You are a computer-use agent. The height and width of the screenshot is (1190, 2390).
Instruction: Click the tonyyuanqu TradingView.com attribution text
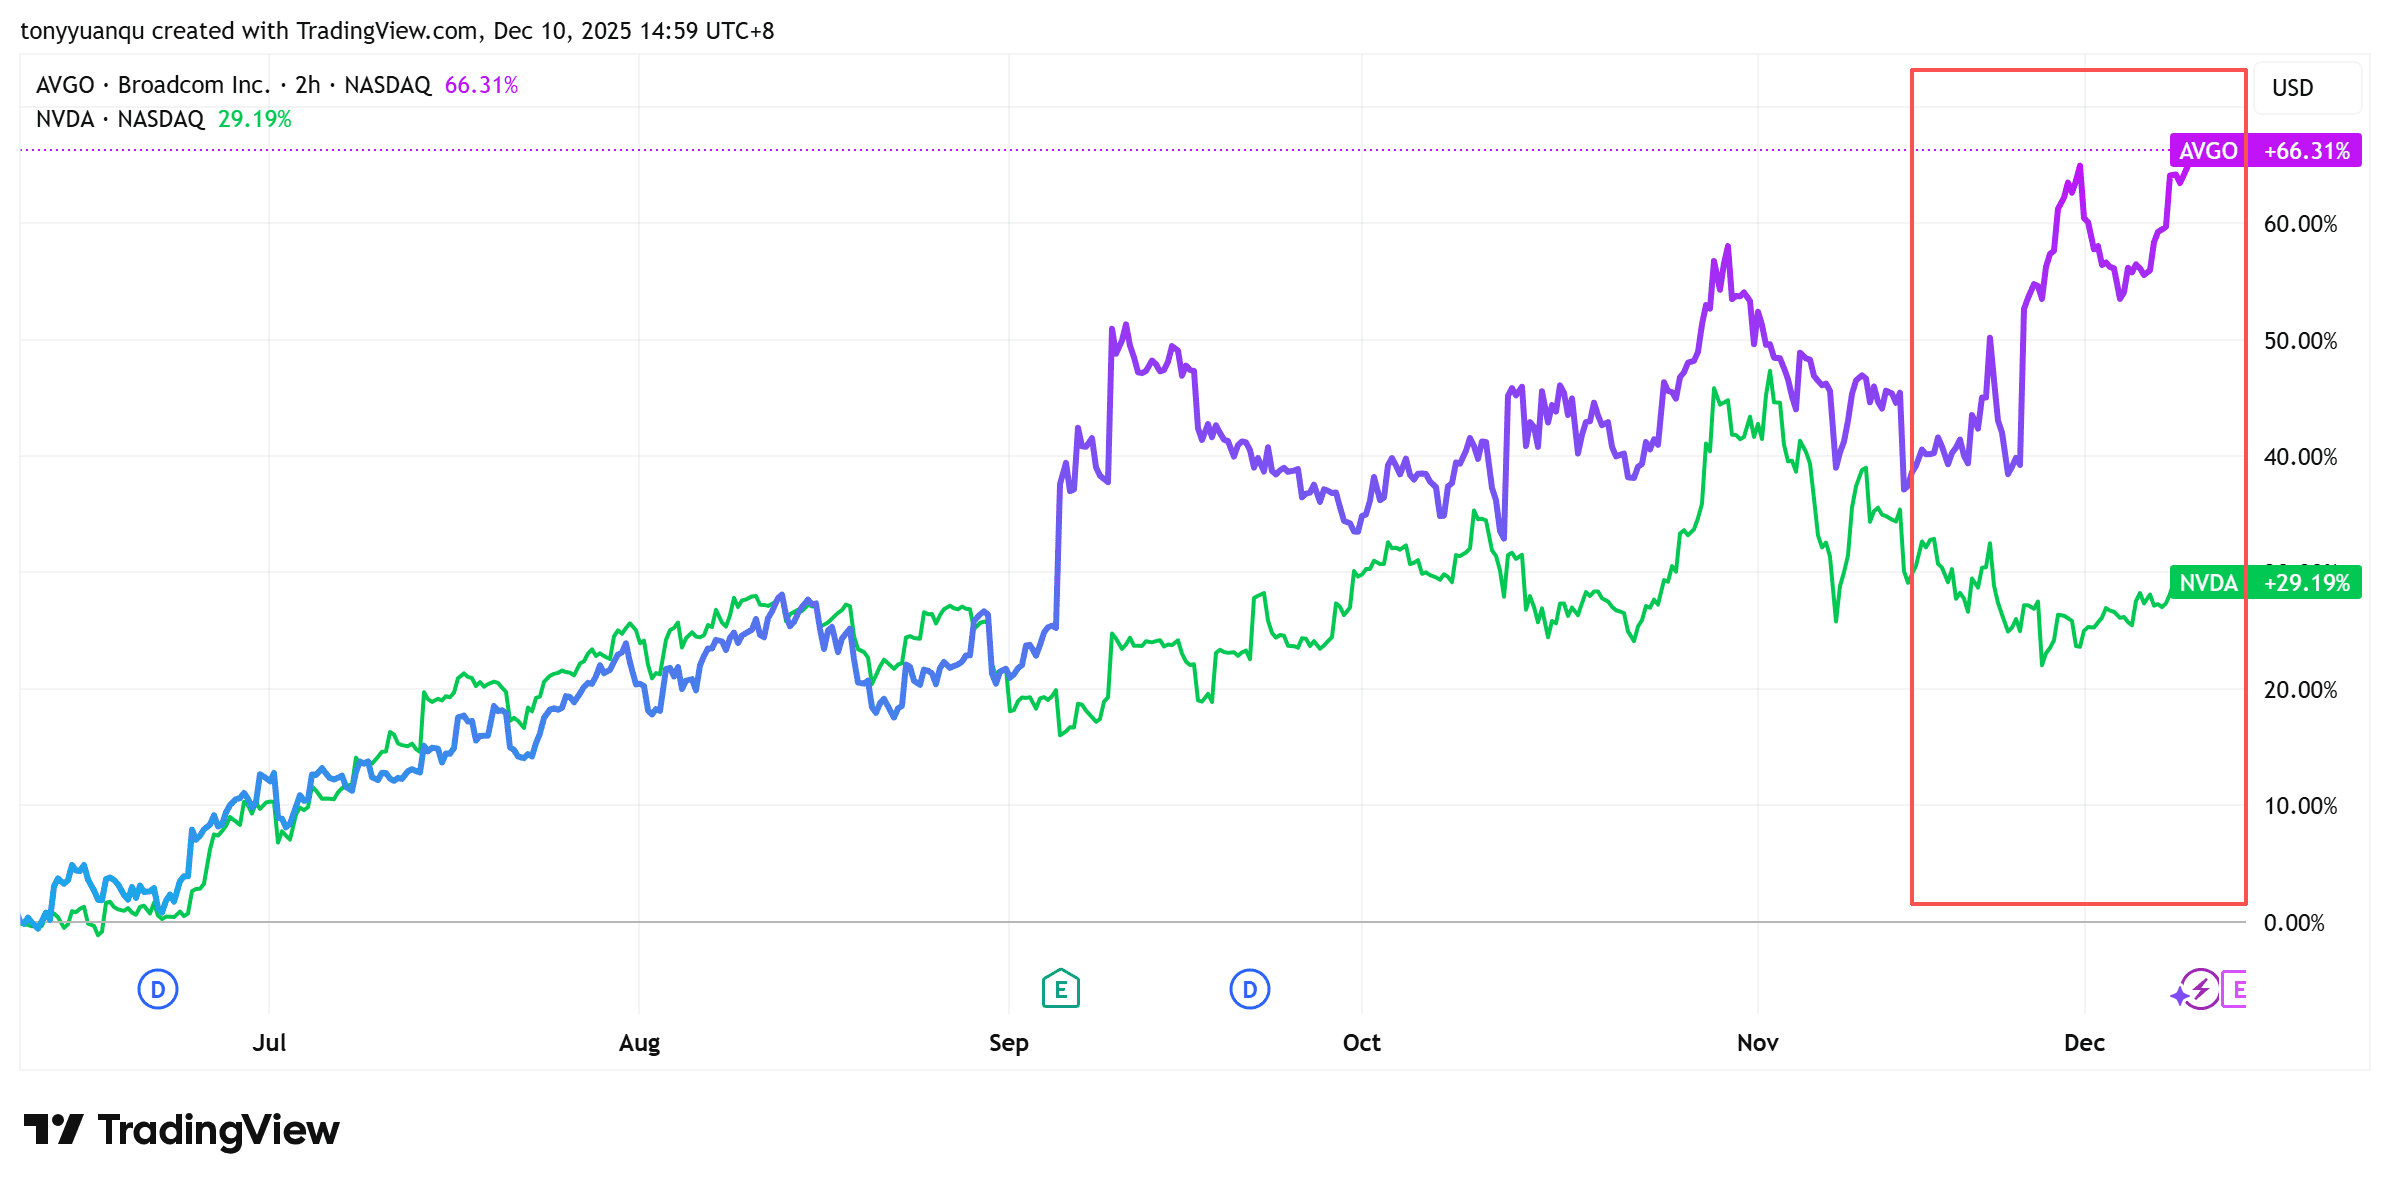pos(397,31)
